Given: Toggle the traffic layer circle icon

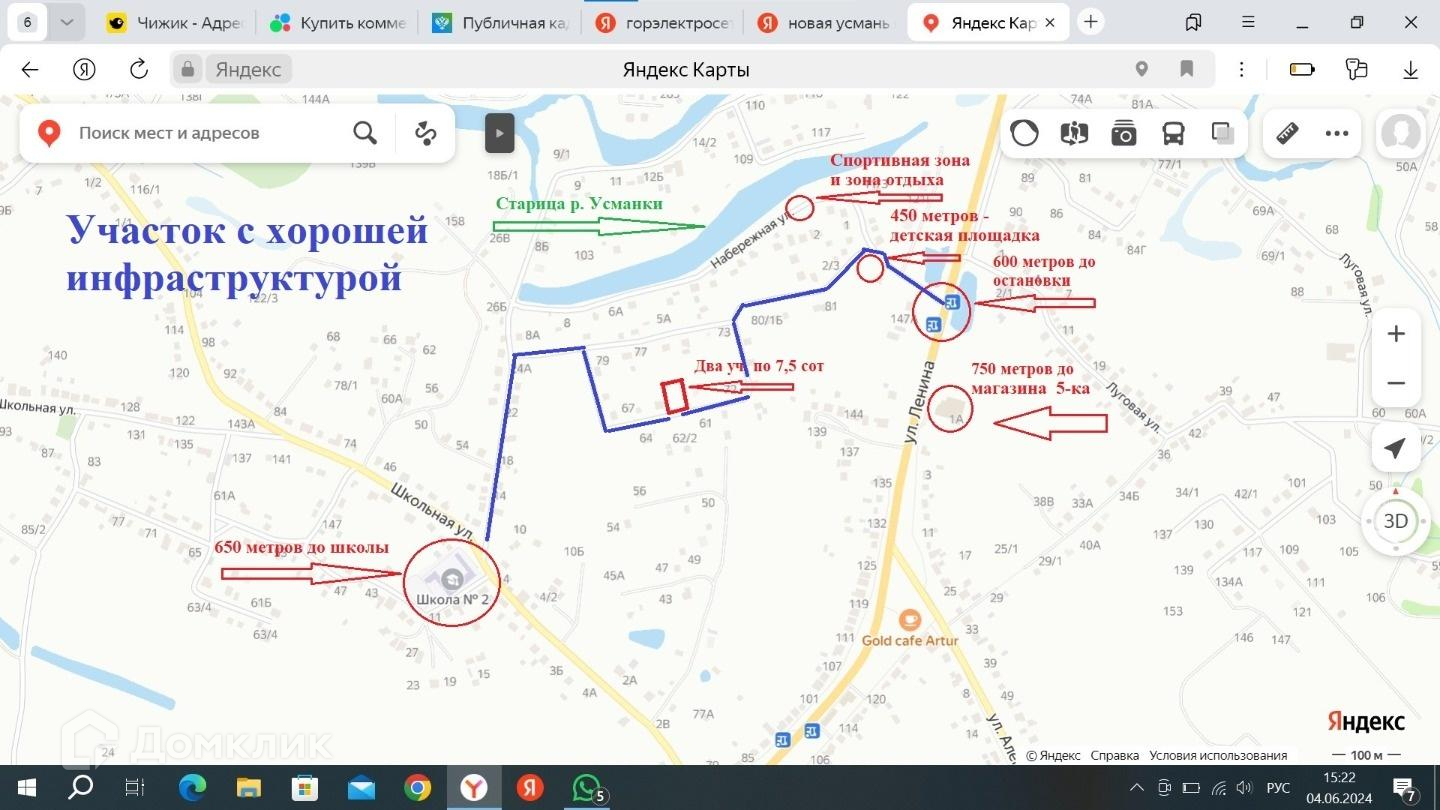Looking at the screenshot, I should pos(1024,133).
